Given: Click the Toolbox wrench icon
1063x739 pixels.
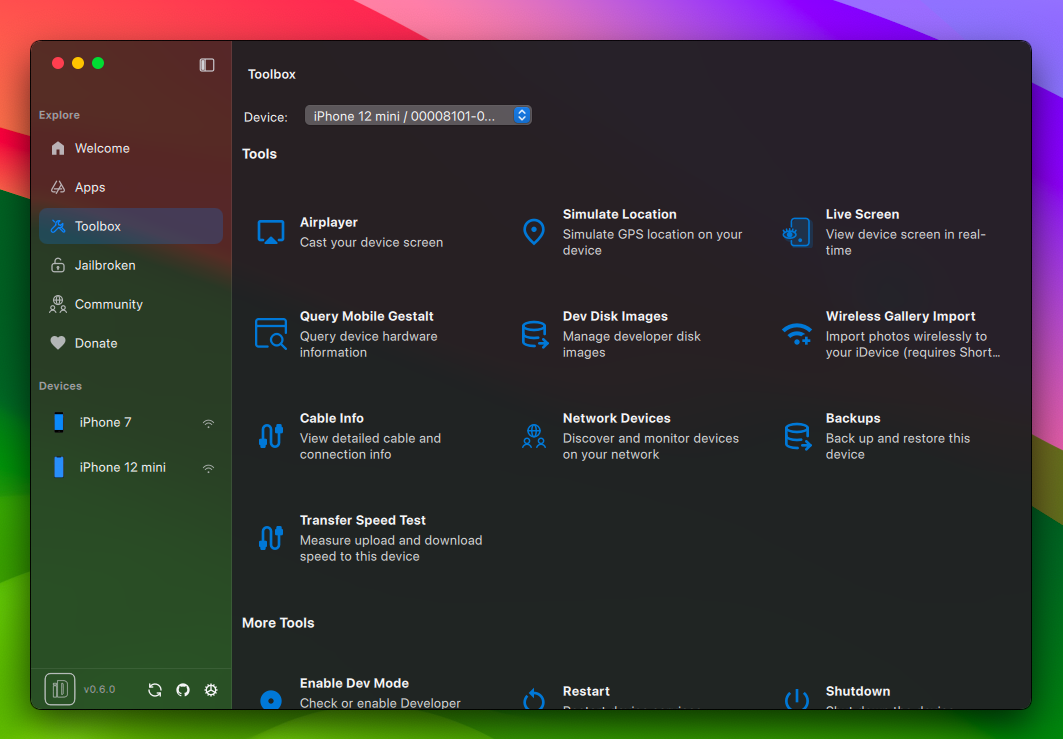Looking at the screenshot, I should click(x=58, y=226).
